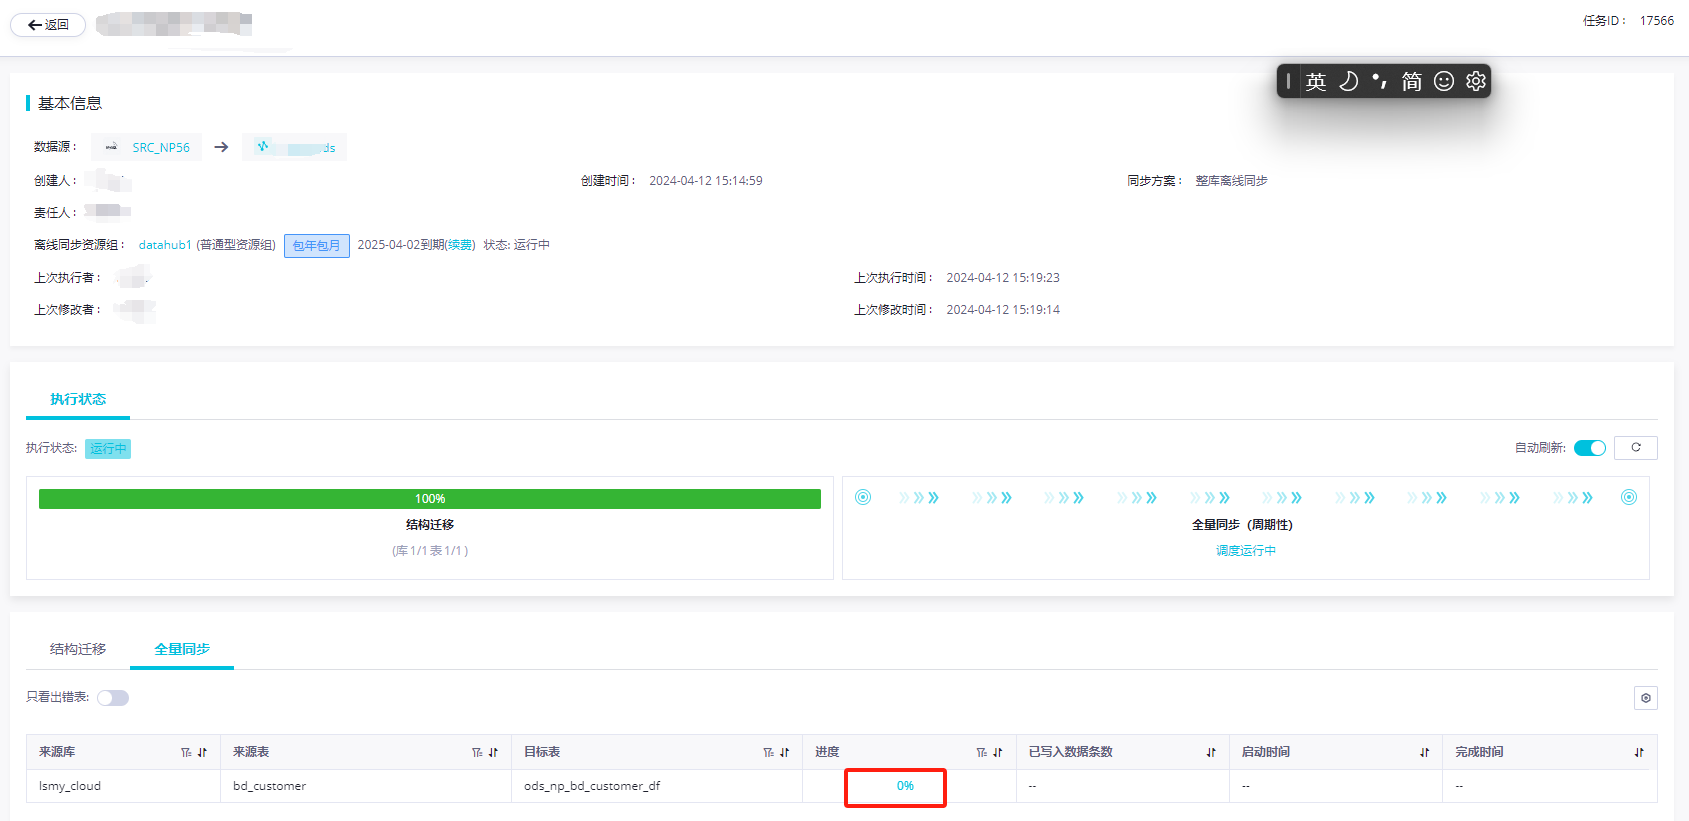Open the filter on the 进度 column
Screen dimensions: 1689x821
point(982,753)
